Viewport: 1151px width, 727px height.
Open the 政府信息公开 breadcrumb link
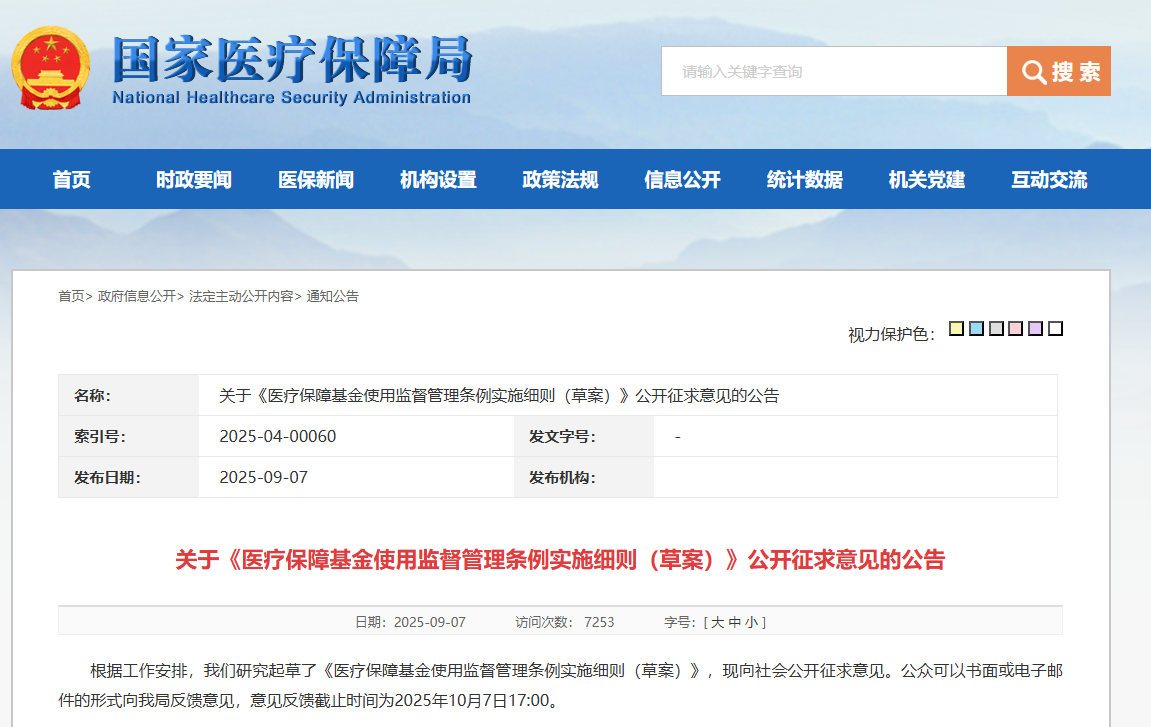pos(136,296)
